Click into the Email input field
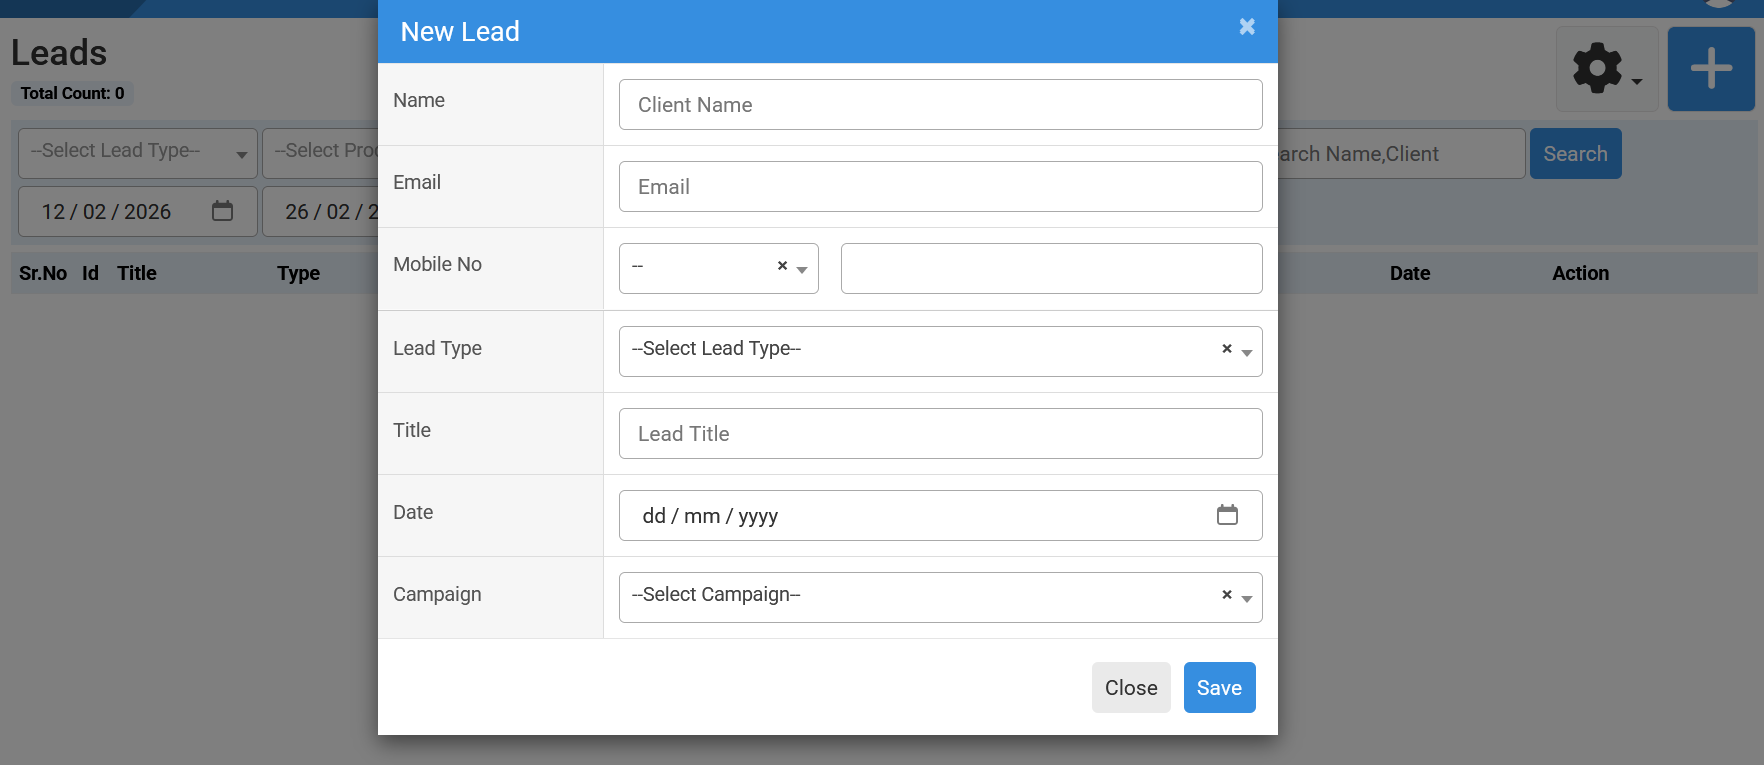This screenshot has width=1764, height=765. 940,187
